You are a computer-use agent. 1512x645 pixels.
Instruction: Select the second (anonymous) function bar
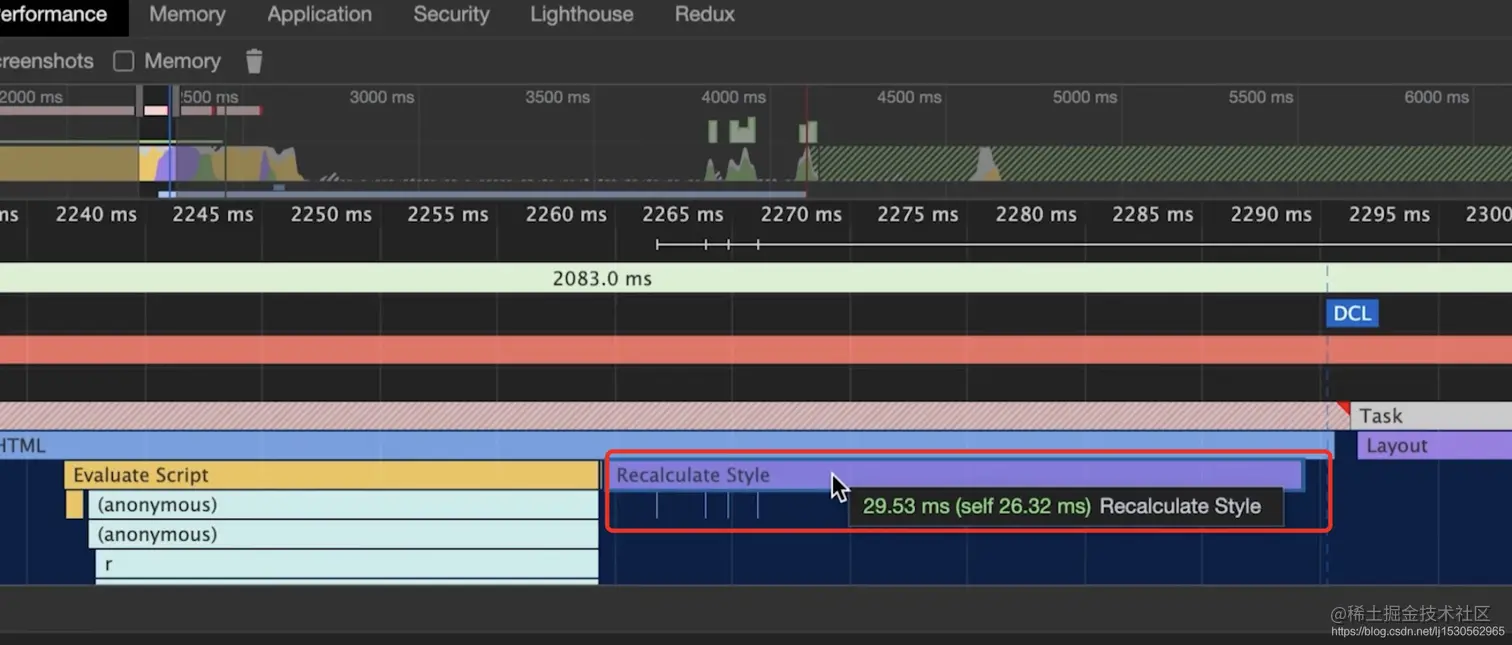coord(343,534)
